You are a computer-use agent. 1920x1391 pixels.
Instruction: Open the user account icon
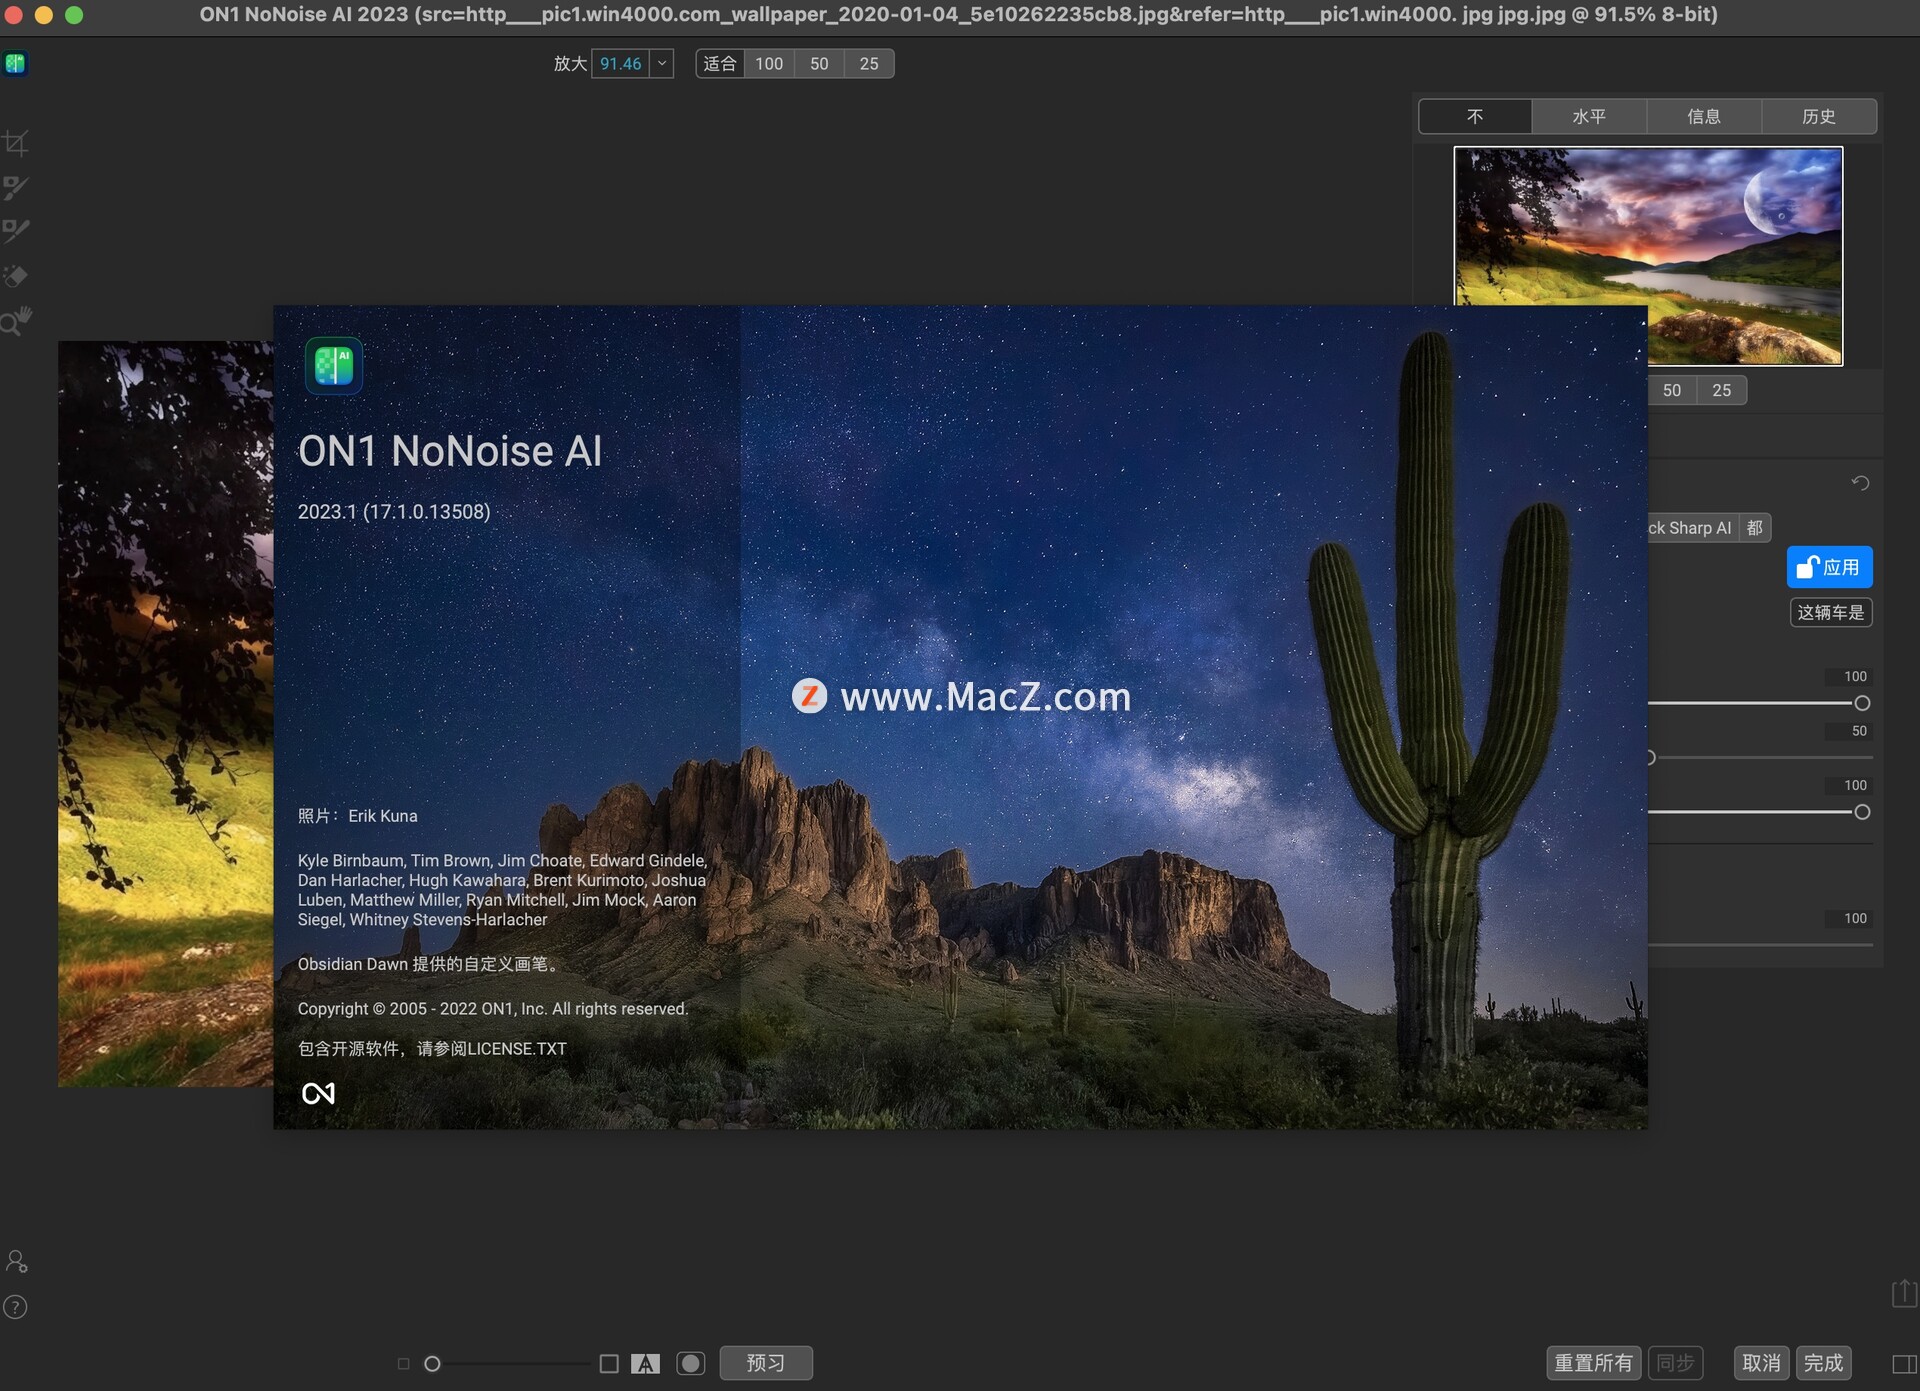[x=16, y=1262]
